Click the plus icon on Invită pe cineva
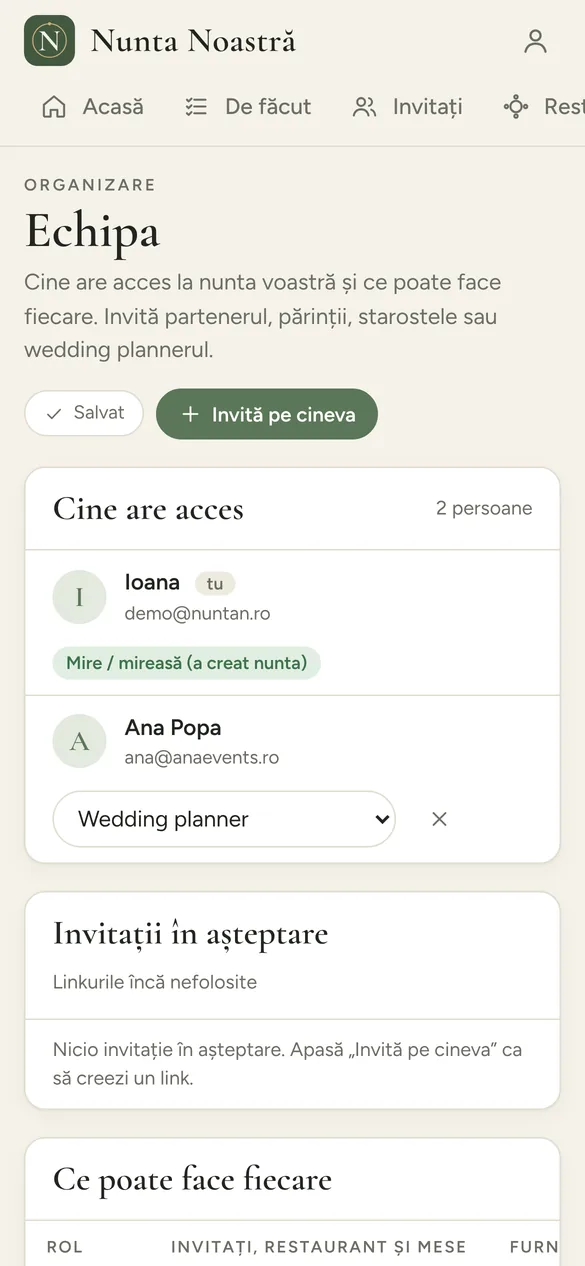Image resolution: width=585 pixels, height=1266 pixels. pyautogui.click(x=190, y=414)
